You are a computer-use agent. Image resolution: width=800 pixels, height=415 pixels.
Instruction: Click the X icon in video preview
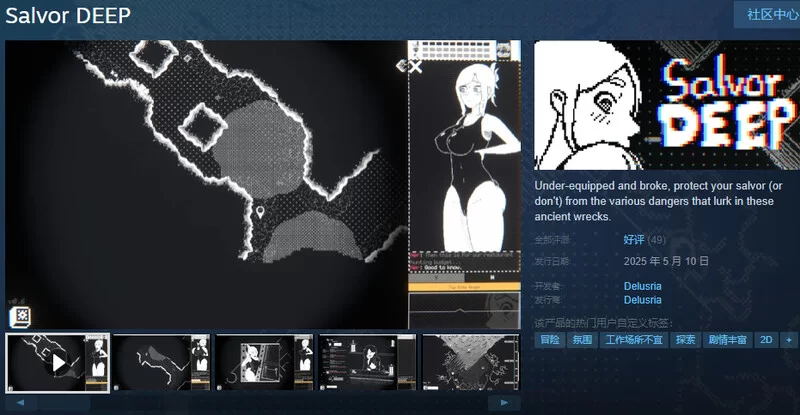416,66
